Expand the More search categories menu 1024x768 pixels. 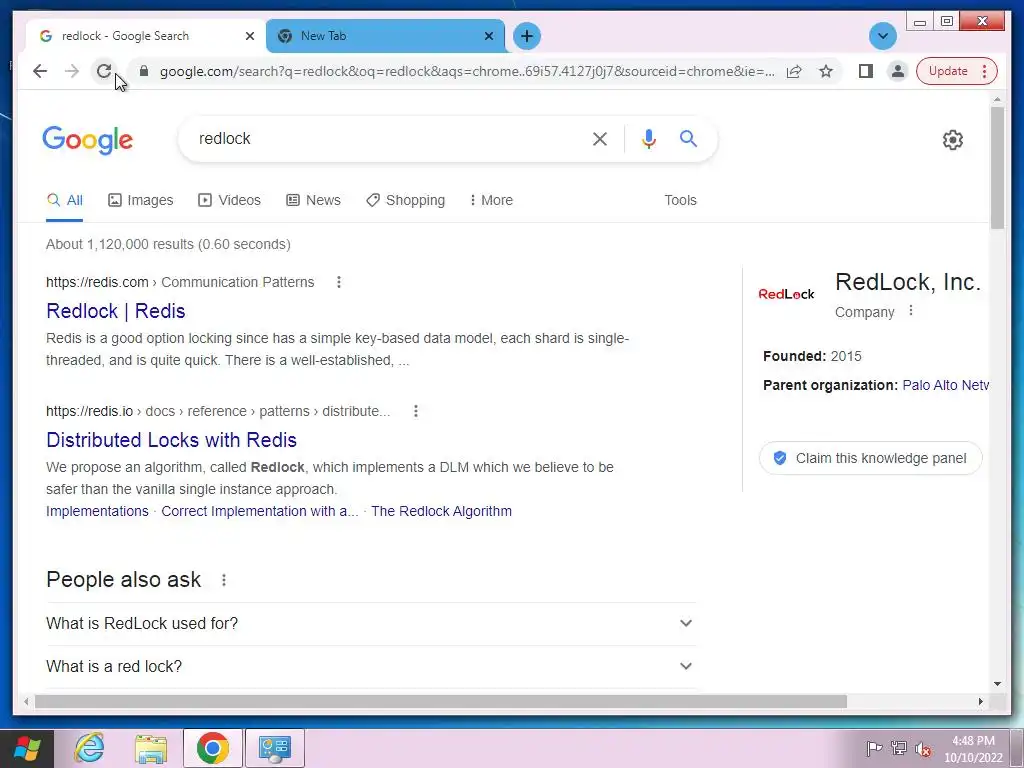point(491,200)
